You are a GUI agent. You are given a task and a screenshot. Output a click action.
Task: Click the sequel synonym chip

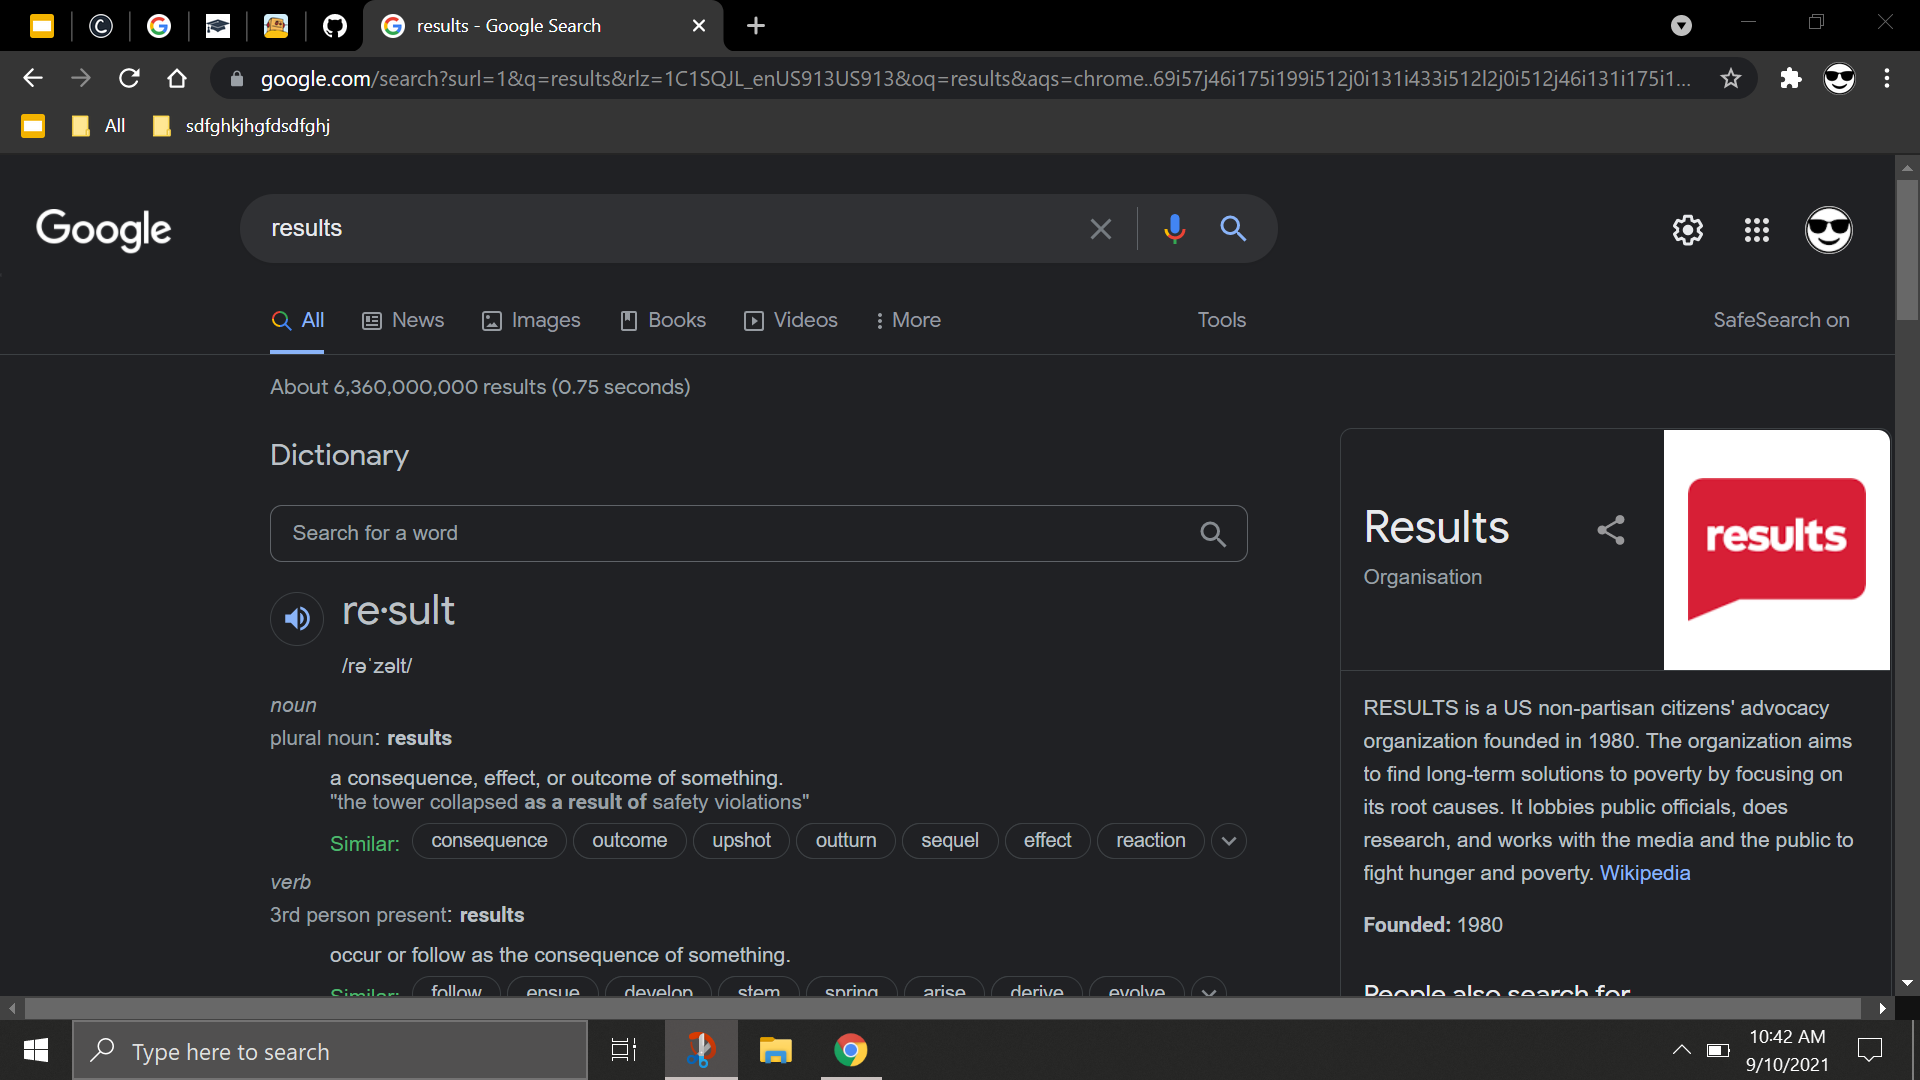[x=950, y=841]
